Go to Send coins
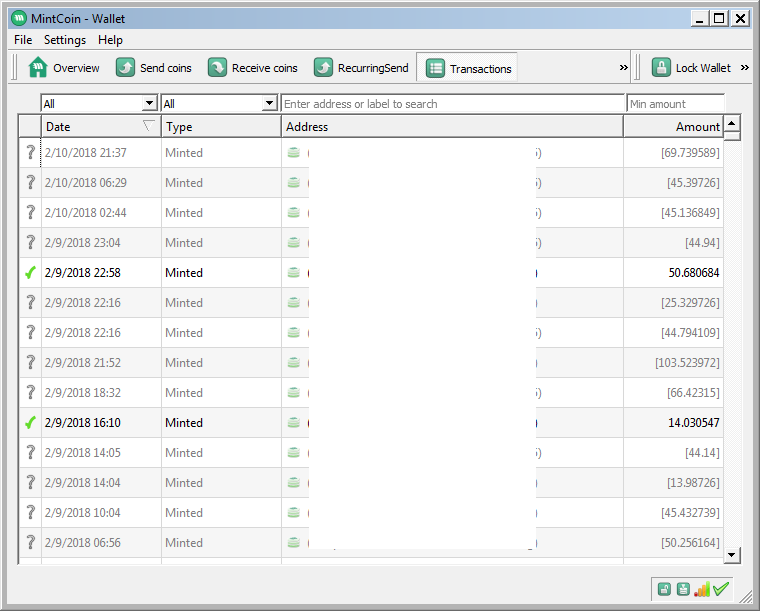The width and height of the screenshot is (760, 611). [x=154, y=68]
